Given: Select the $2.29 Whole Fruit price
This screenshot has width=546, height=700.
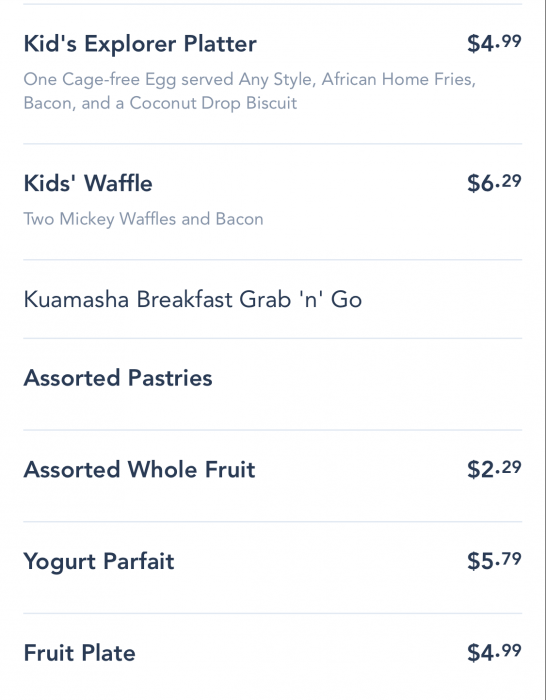Looking at the screenshot, I should [x=494, y=469].
